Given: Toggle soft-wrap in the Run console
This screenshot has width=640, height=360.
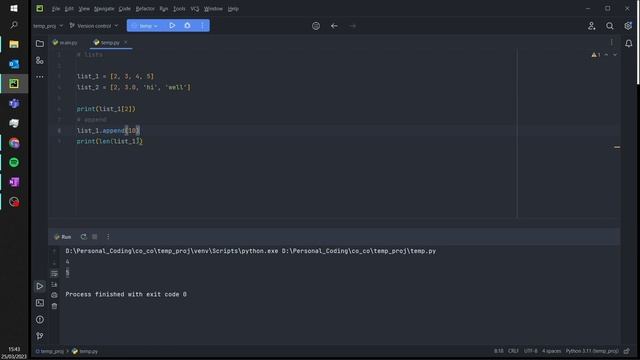Looking at the screenshot, I should tap(54, 273).
